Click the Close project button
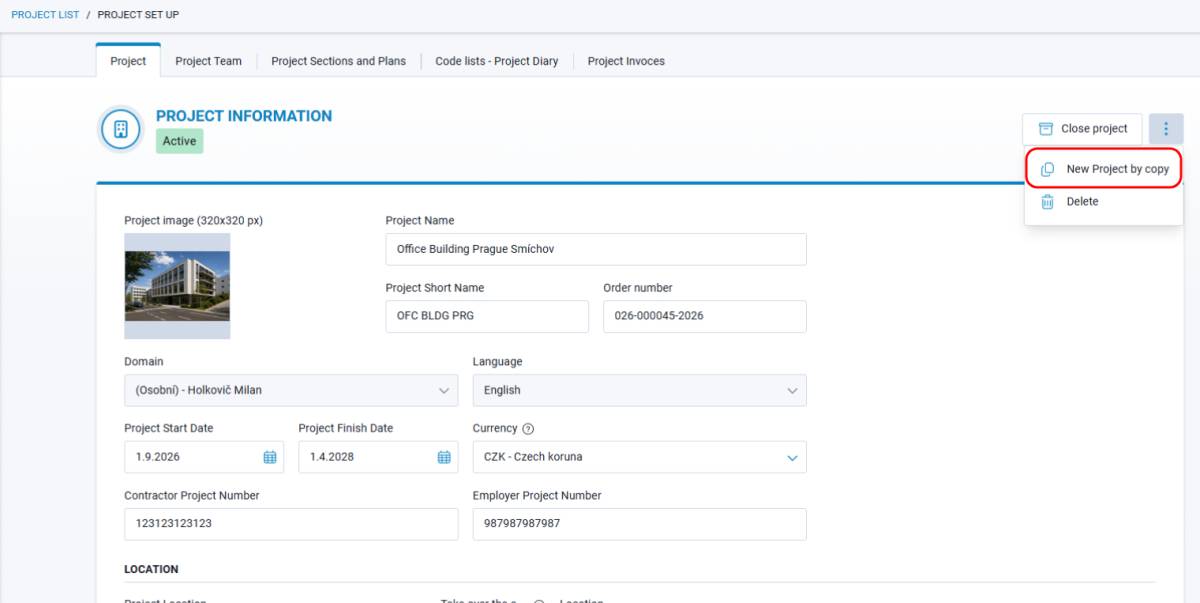 point(1082,129)
